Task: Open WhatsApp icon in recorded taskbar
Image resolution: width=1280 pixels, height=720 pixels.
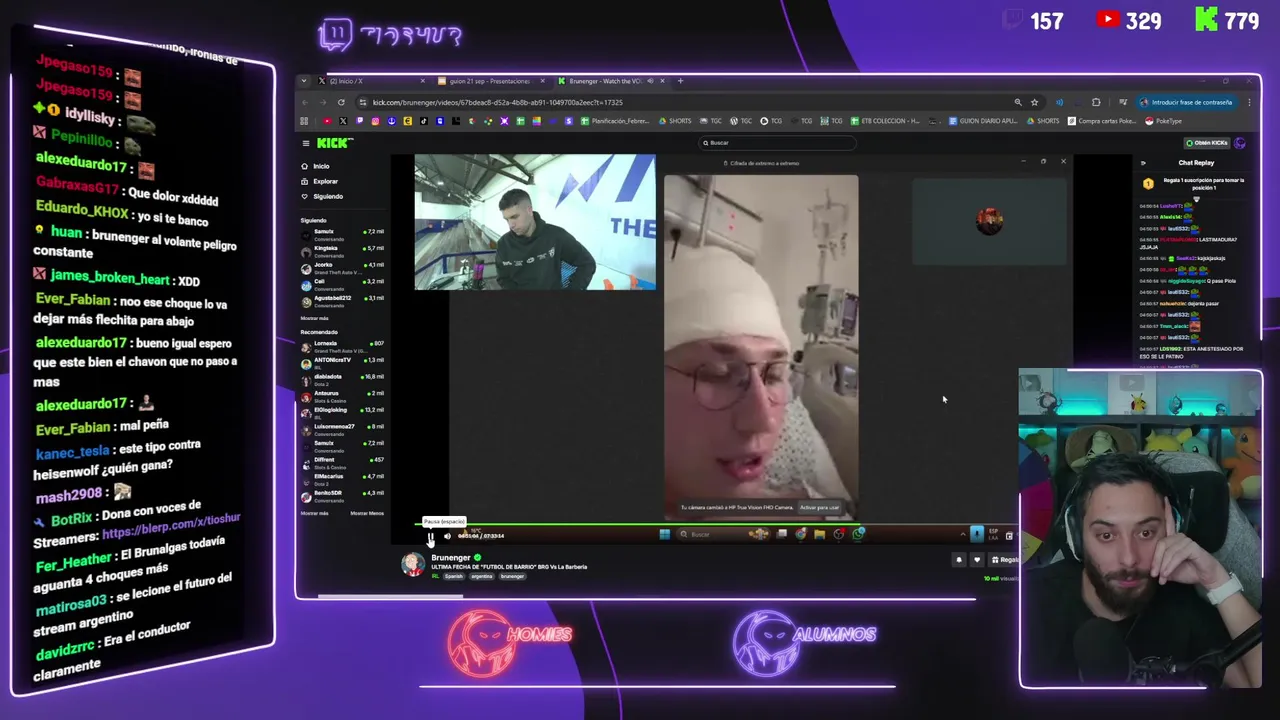Action: click(857, 534)
